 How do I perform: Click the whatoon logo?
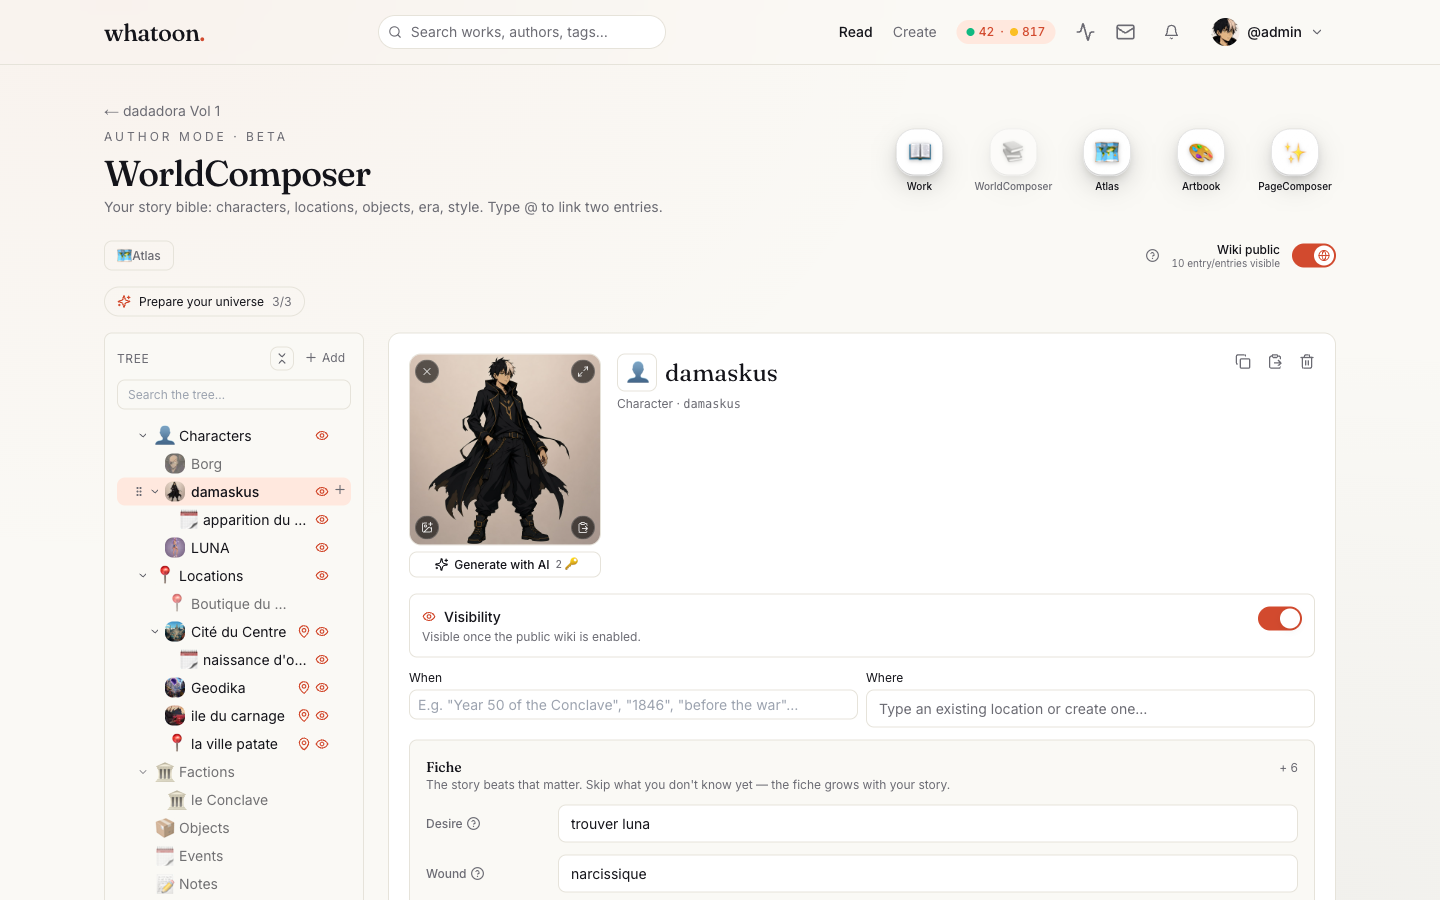click(x=155, y=33)
